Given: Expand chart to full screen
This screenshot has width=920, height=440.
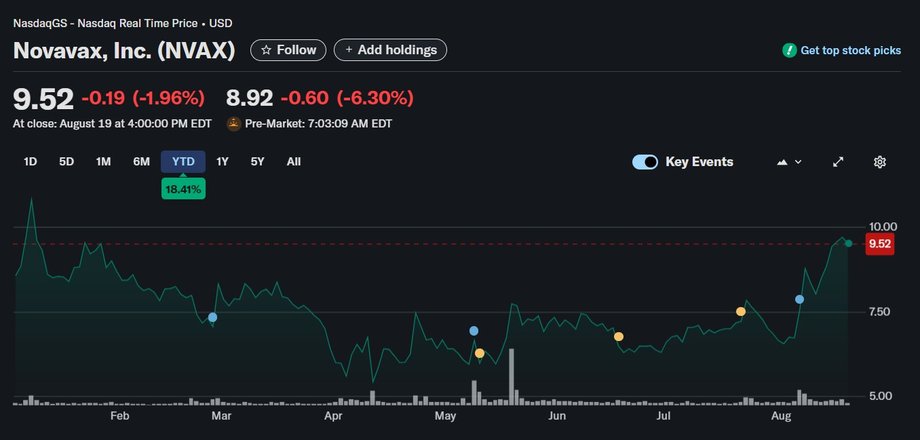Looking at the screenshot, I should coord(838,163).
